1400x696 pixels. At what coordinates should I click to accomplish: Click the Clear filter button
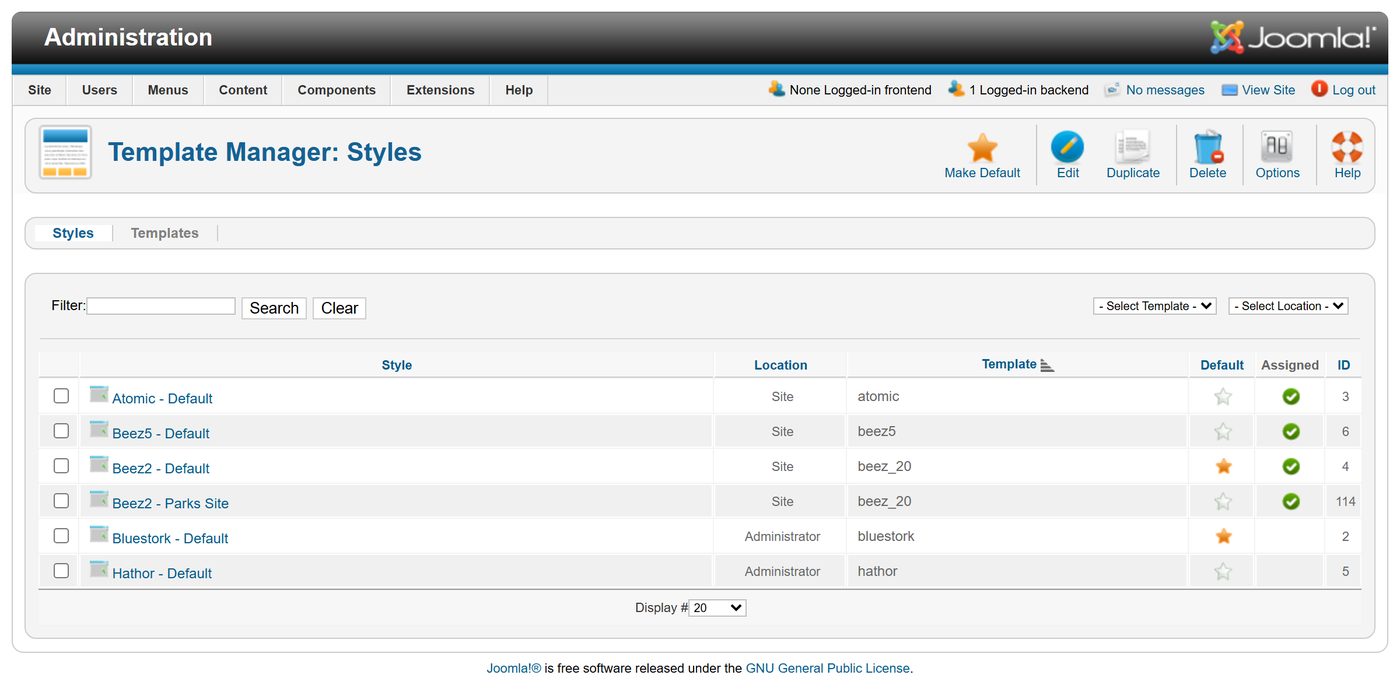(339, 308)
